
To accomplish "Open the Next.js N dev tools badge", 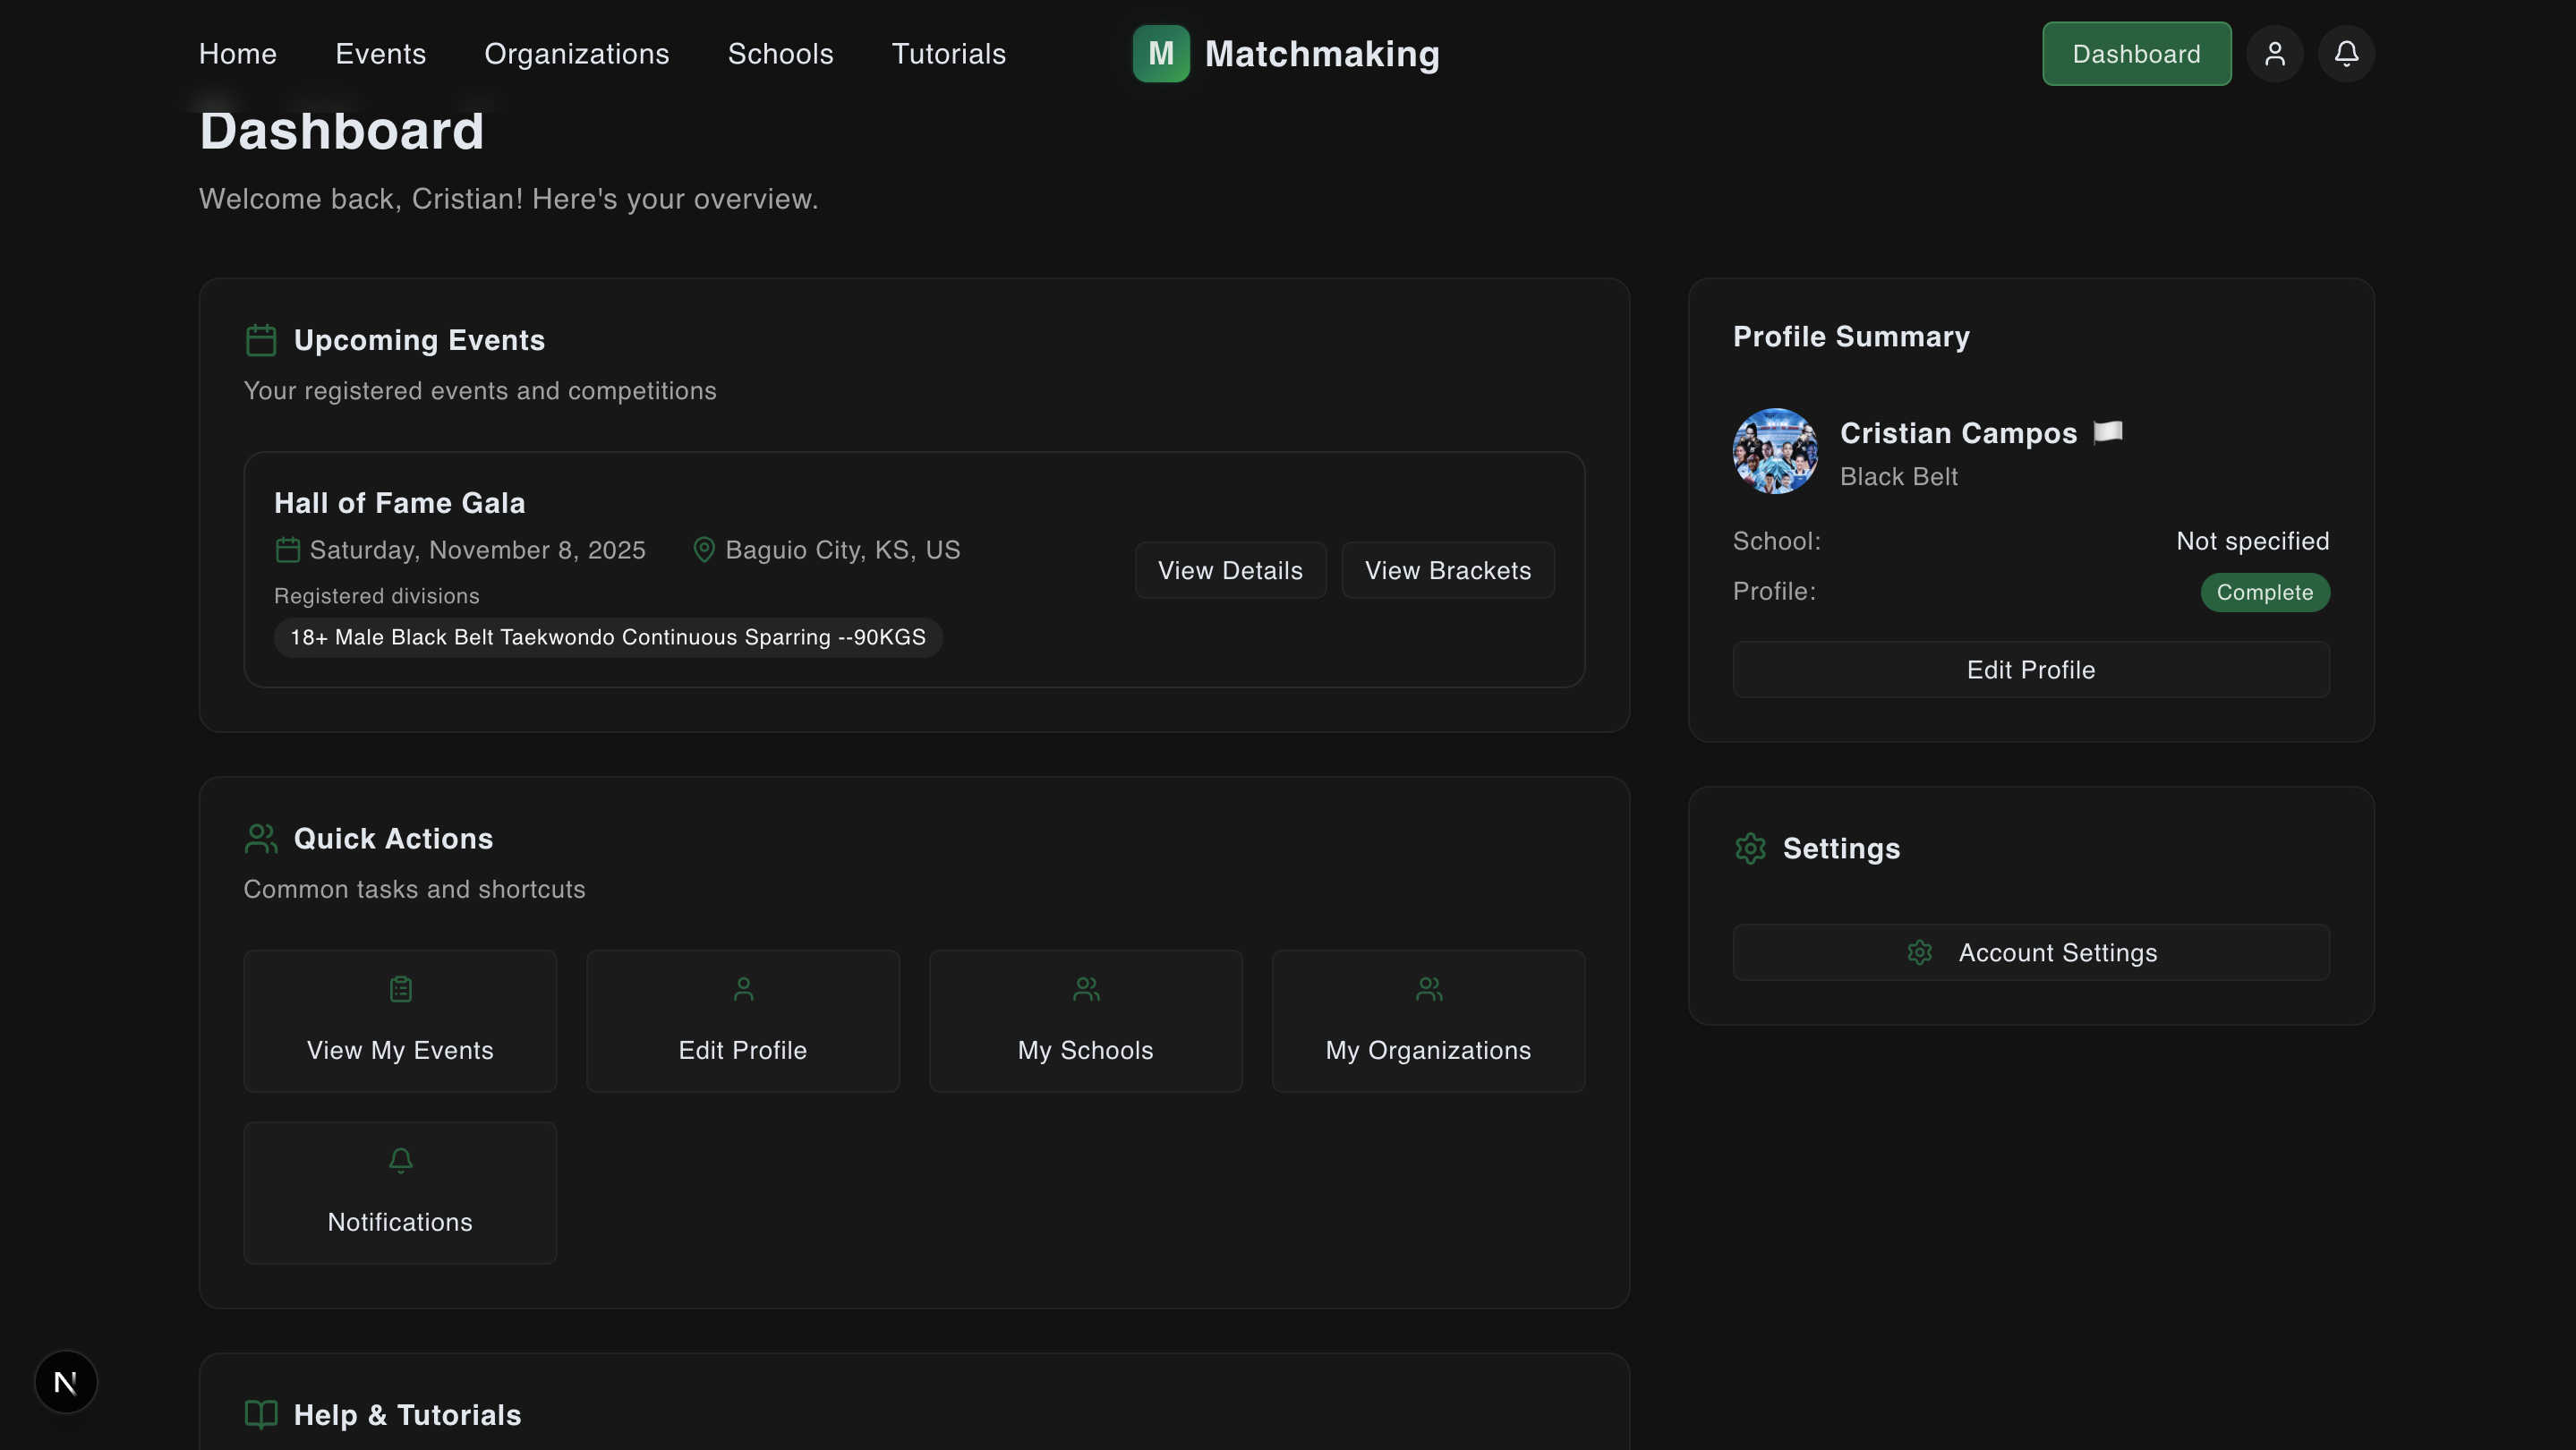I will pyautogui.click(x=66, y=1382).
